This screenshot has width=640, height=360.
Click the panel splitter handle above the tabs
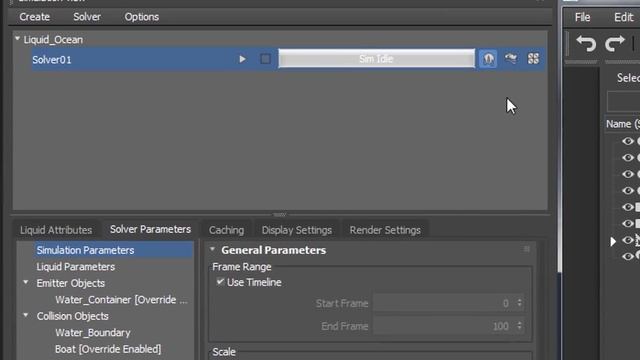pyautogui.click(x=280, y=214)
